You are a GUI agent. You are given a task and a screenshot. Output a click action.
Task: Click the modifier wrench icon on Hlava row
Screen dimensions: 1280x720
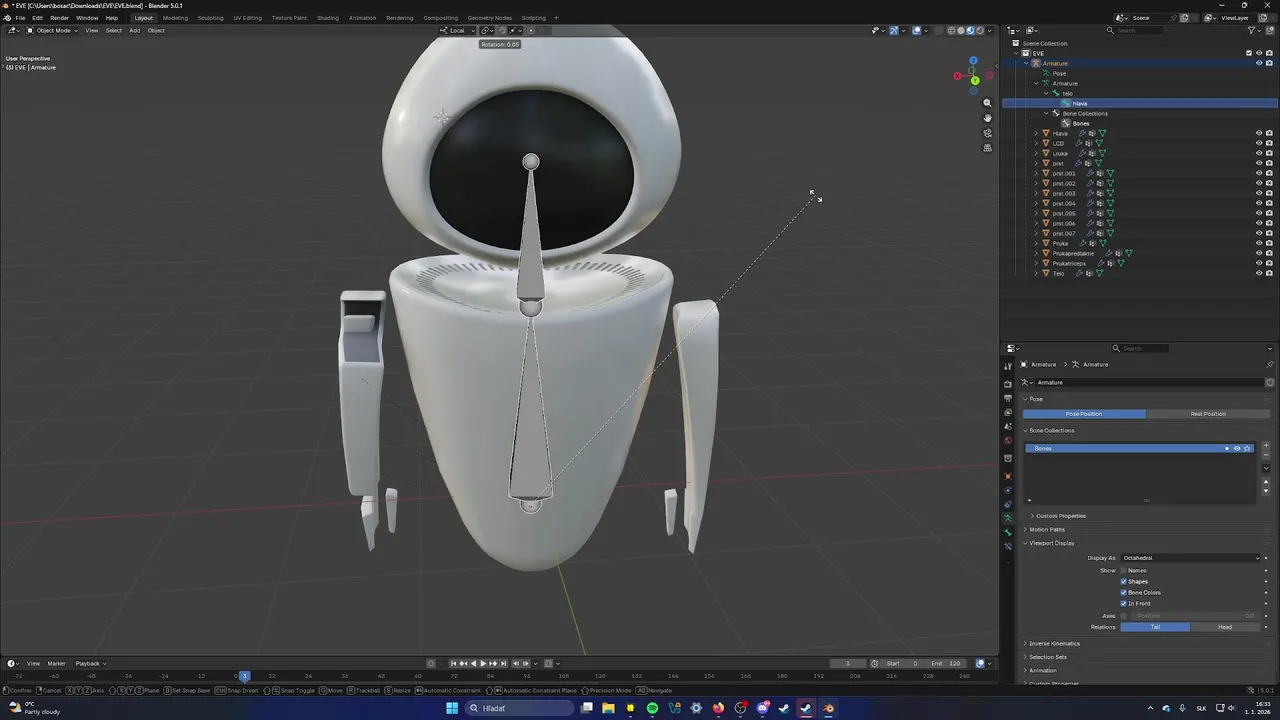[x=1082, y=133]
